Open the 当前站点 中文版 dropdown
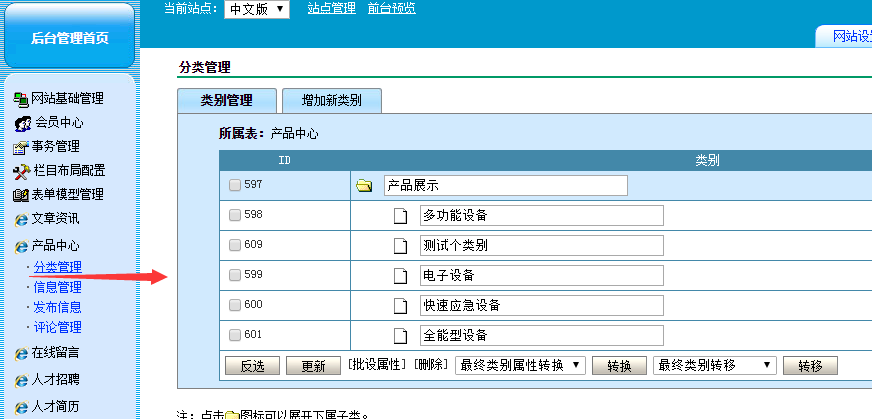 (x=242, y=9)
